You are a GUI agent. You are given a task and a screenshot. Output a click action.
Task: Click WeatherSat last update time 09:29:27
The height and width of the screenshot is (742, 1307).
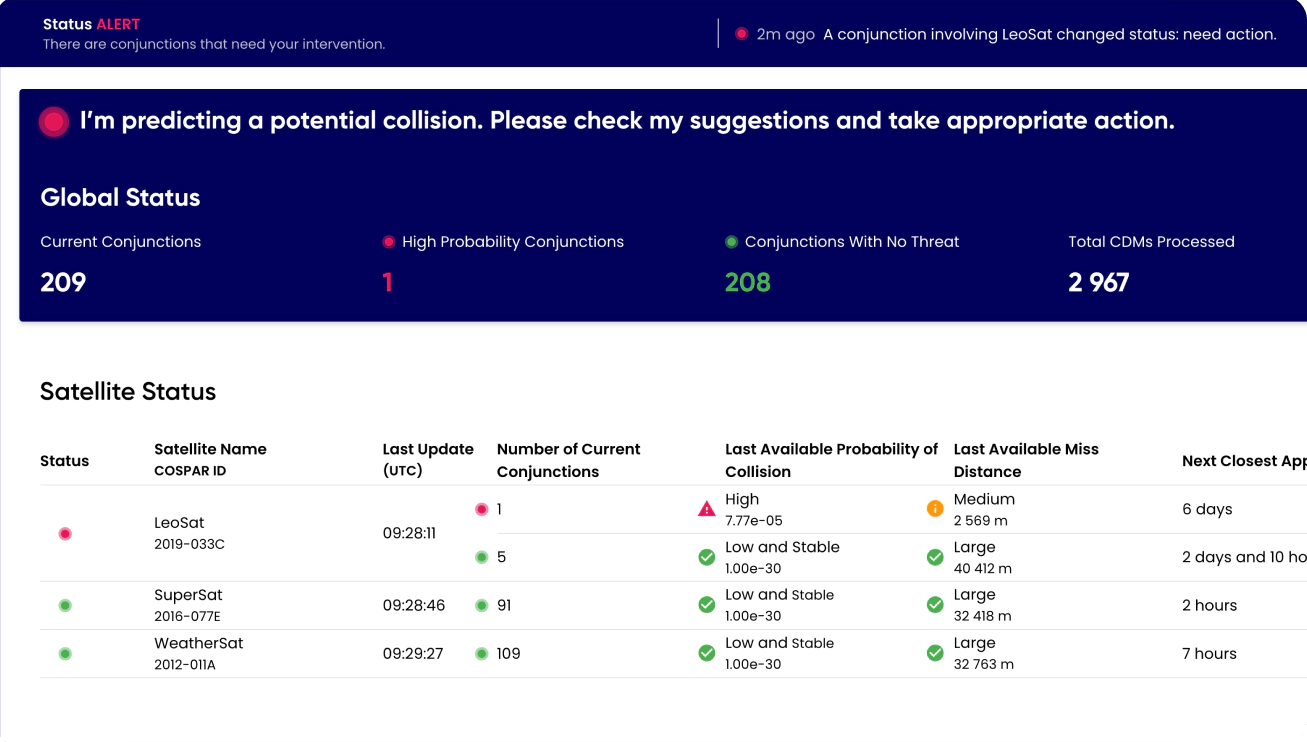(413, 653)
